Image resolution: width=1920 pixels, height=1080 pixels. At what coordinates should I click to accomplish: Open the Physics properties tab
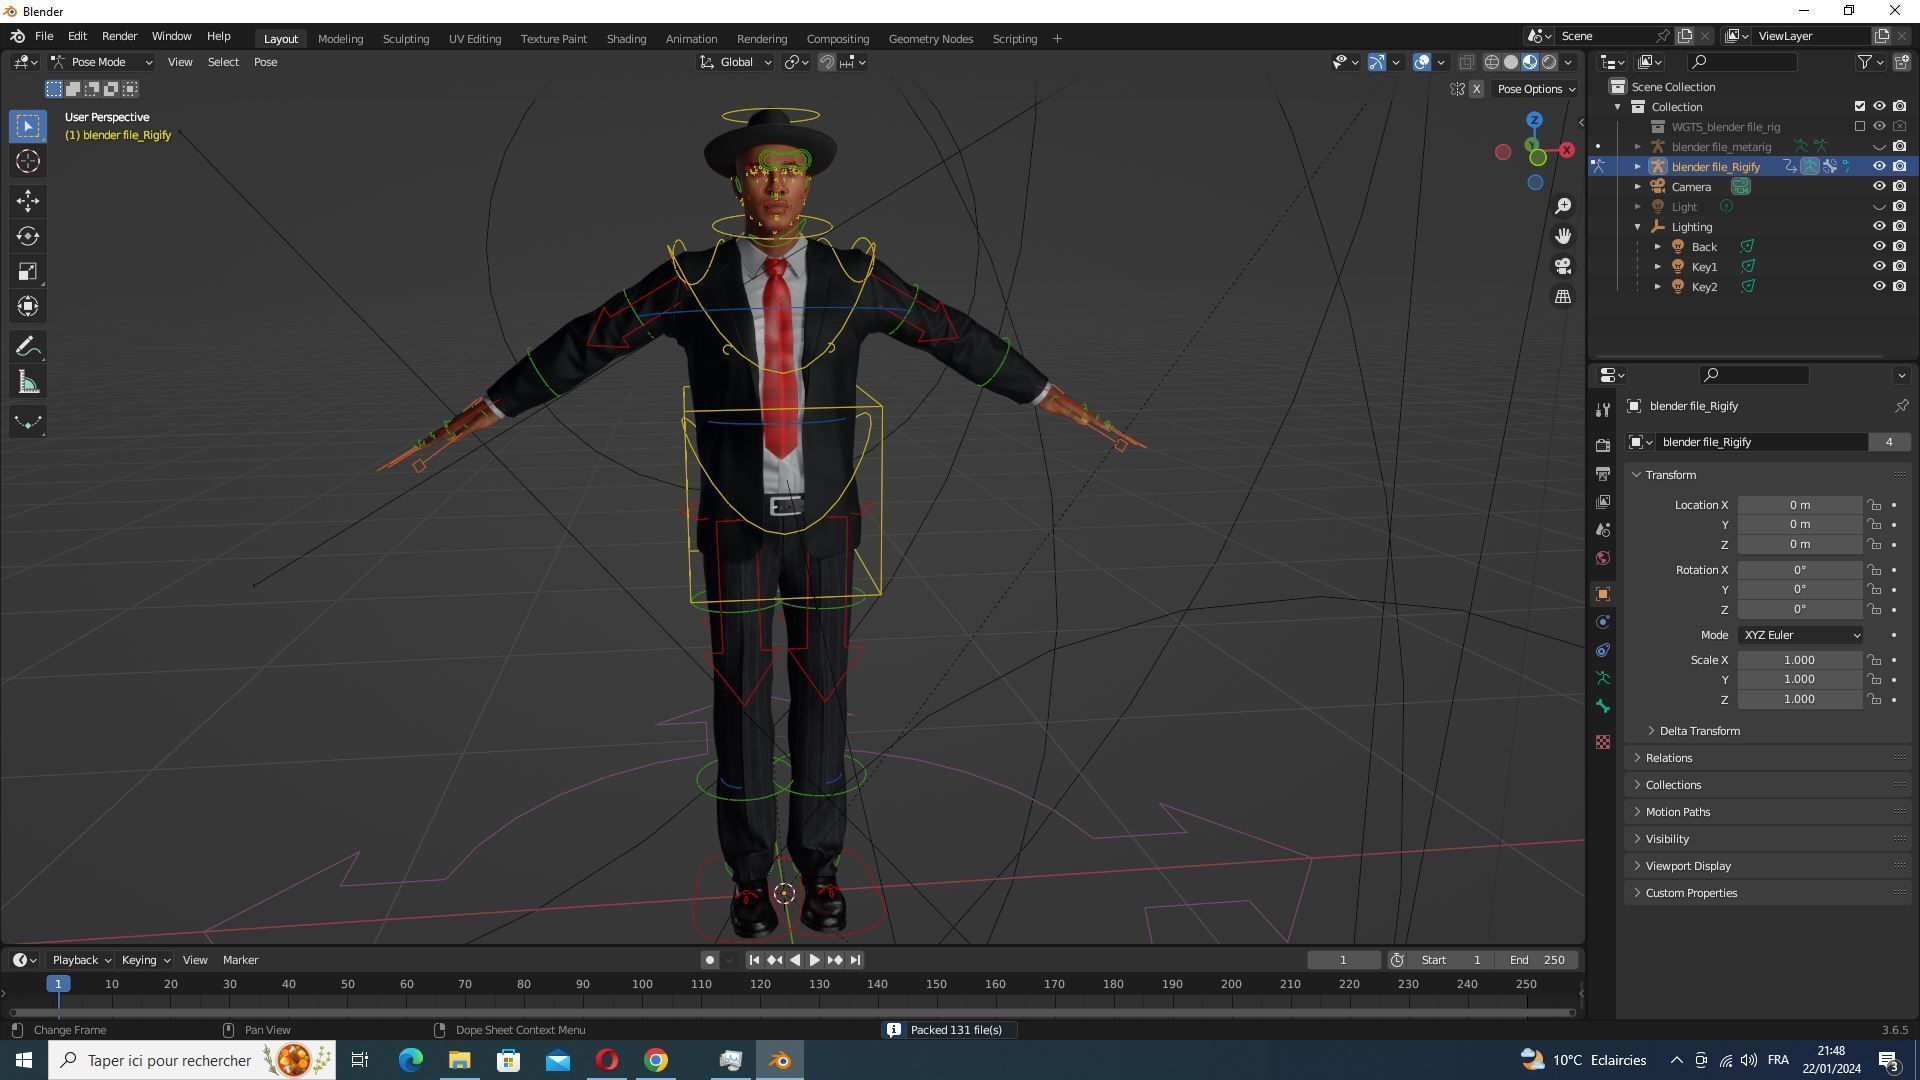(1603, 622)
